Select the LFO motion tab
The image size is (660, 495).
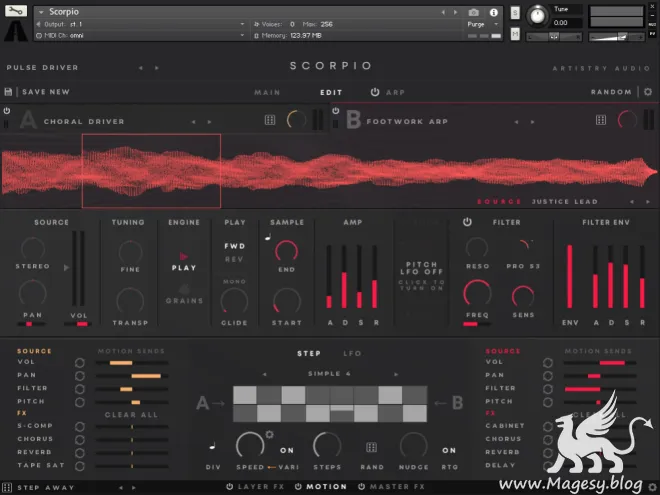point(352,354)
